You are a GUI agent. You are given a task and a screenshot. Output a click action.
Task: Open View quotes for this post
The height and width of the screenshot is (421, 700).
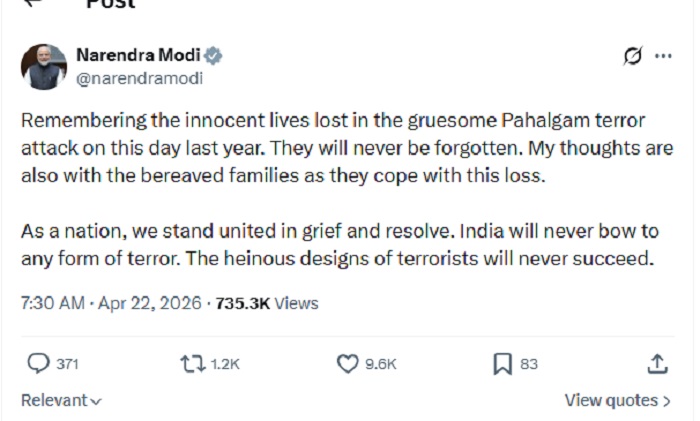coord(617,400)
